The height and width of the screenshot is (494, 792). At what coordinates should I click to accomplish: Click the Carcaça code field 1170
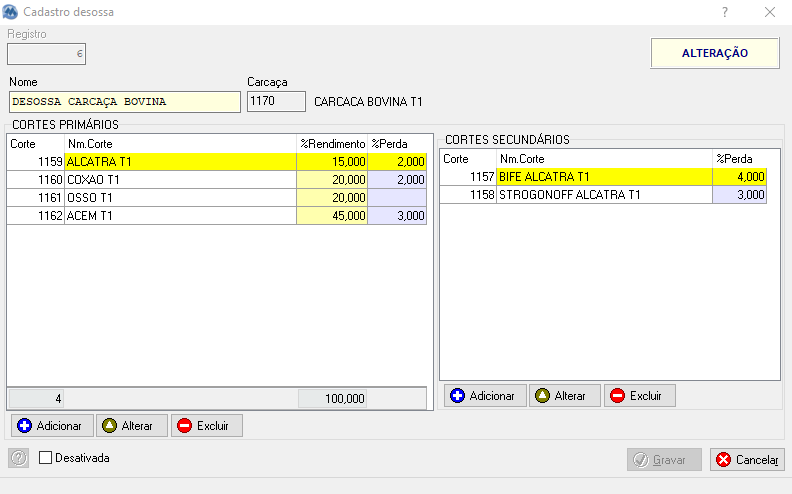tap(276, 101)
